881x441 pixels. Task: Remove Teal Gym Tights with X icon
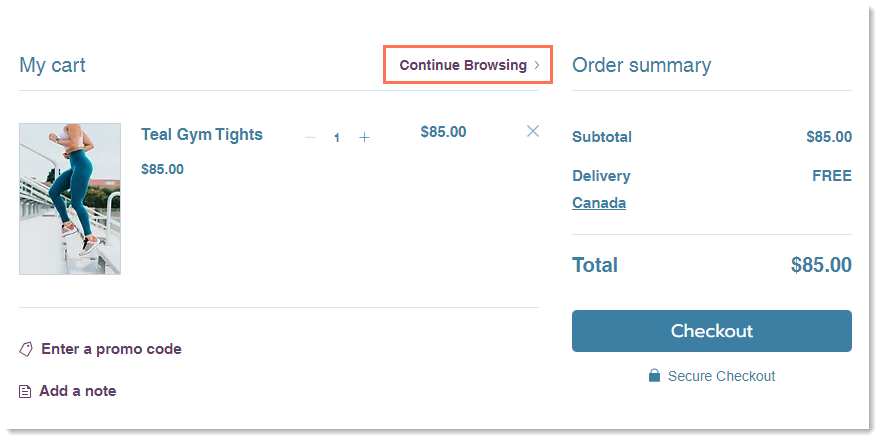point(532,131)
